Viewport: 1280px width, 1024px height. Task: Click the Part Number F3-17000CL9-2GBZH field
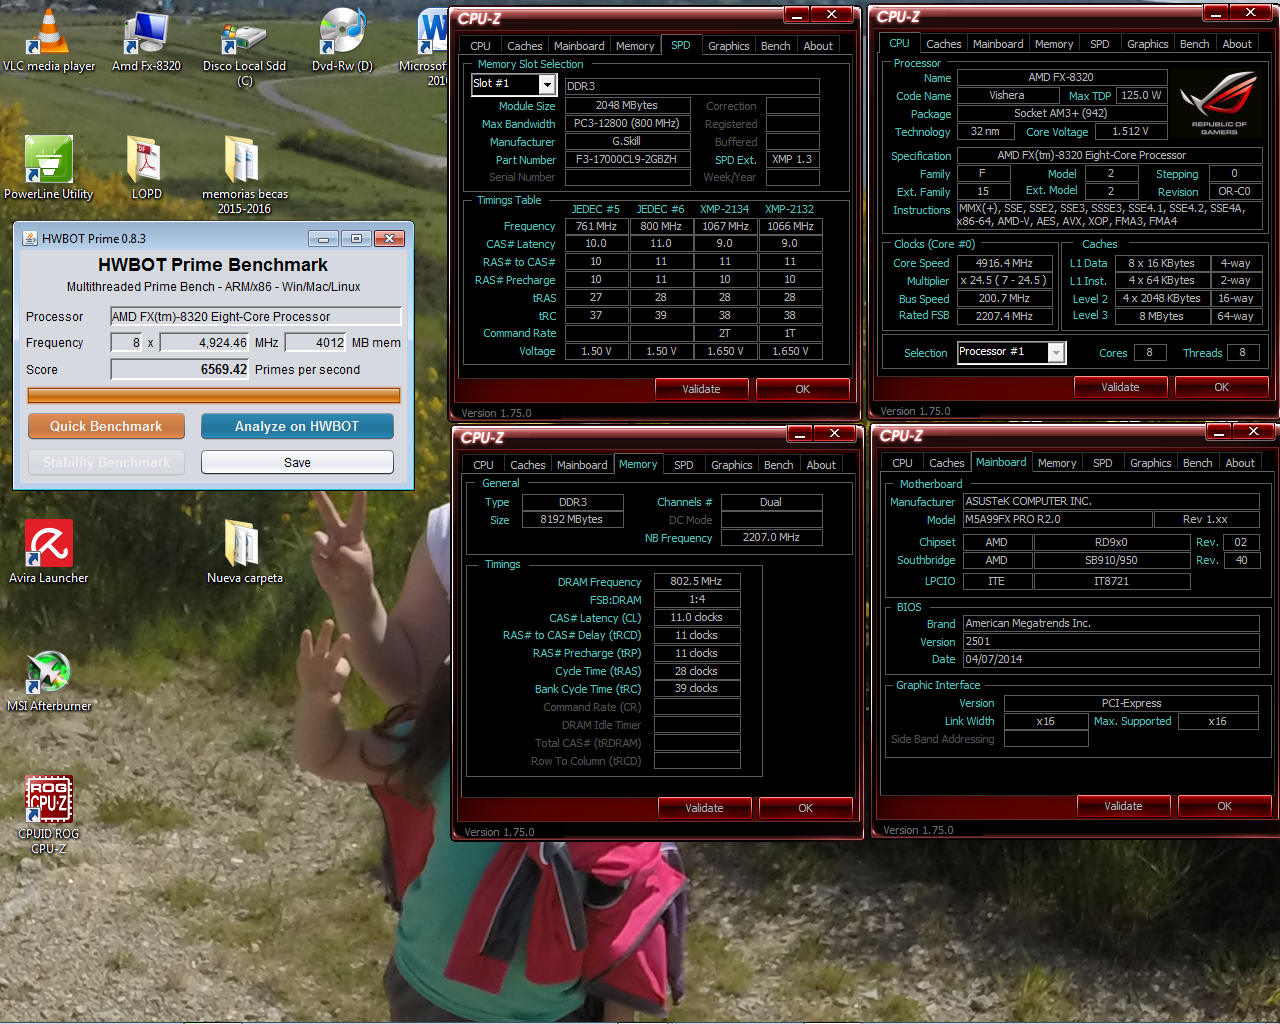(x=628, y=159)
